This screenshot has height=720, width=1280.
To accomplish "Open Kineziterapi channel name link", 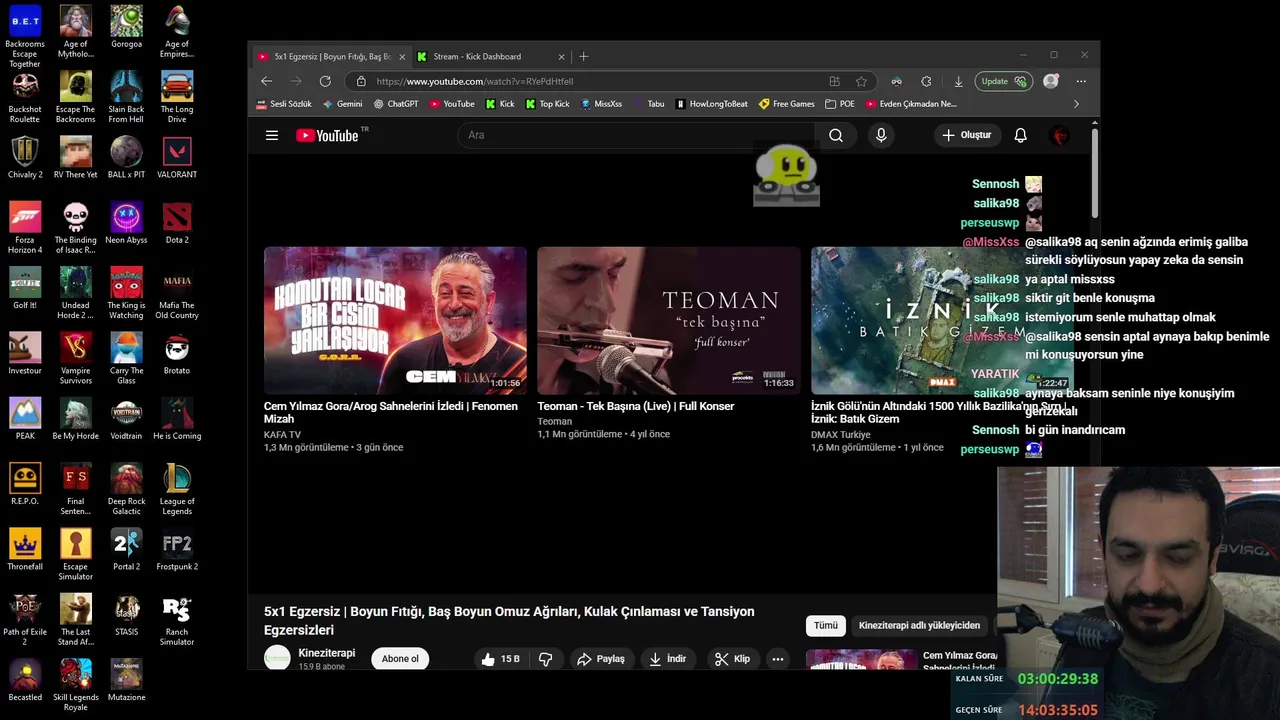I will pos(327,653).
